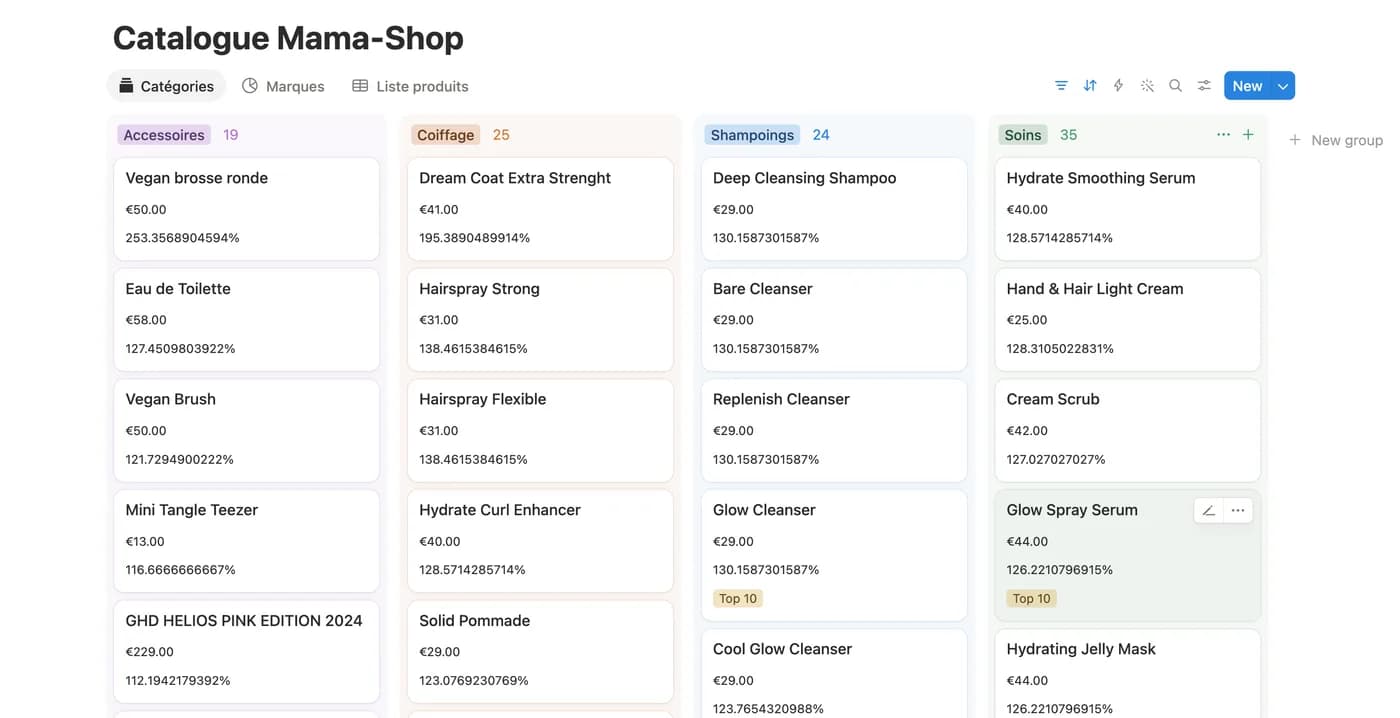The height and width of the screenshot is (718, 1400).
Task: Click the 123.7654320988% value
Action: point(769,709)
